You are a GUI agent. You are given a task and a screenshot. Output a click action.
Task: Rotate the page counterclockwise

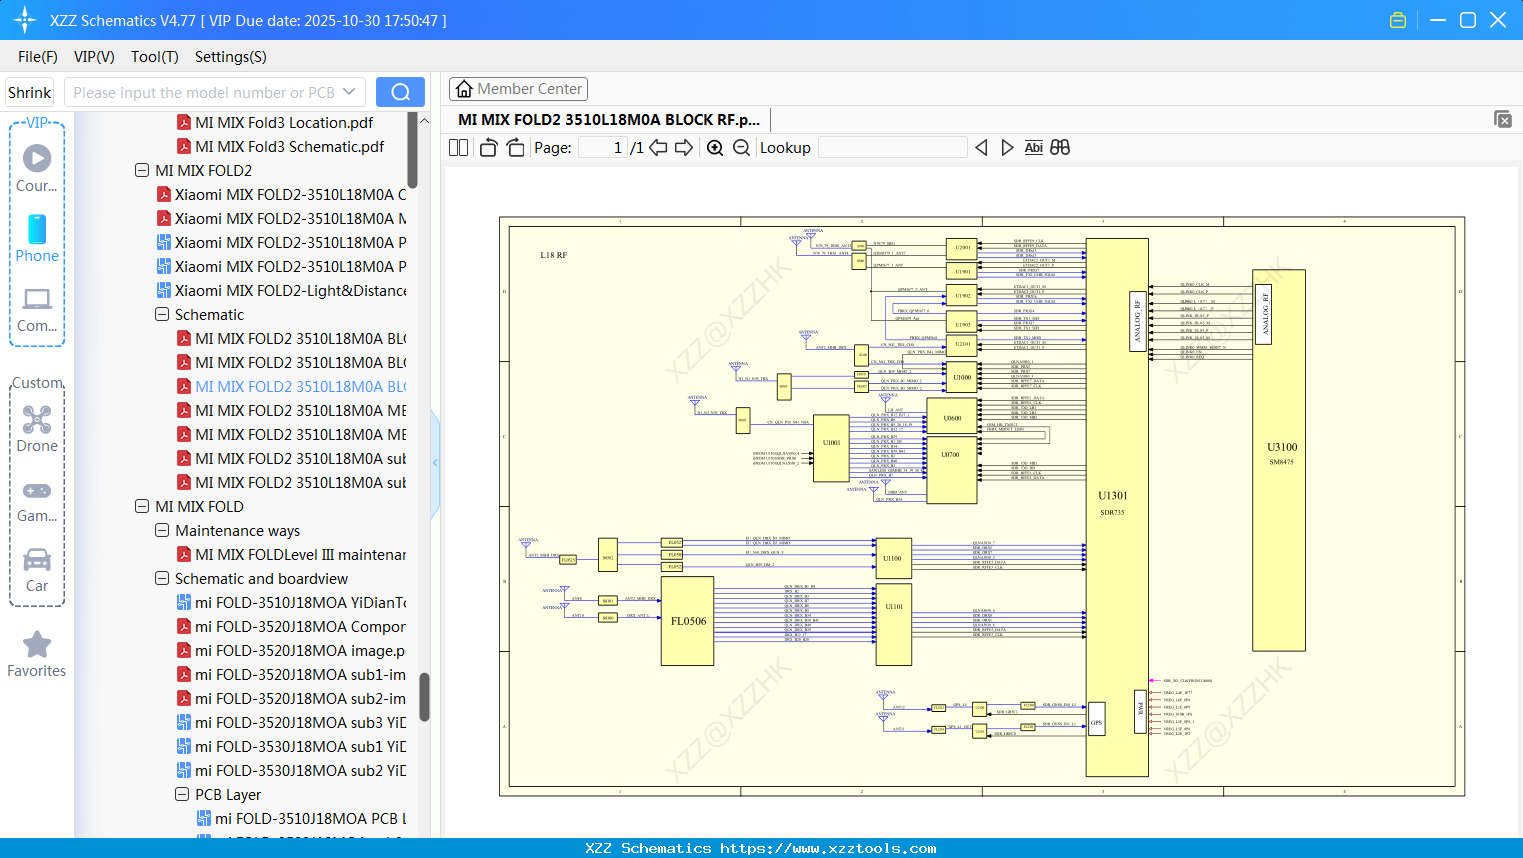coord(488,148)
